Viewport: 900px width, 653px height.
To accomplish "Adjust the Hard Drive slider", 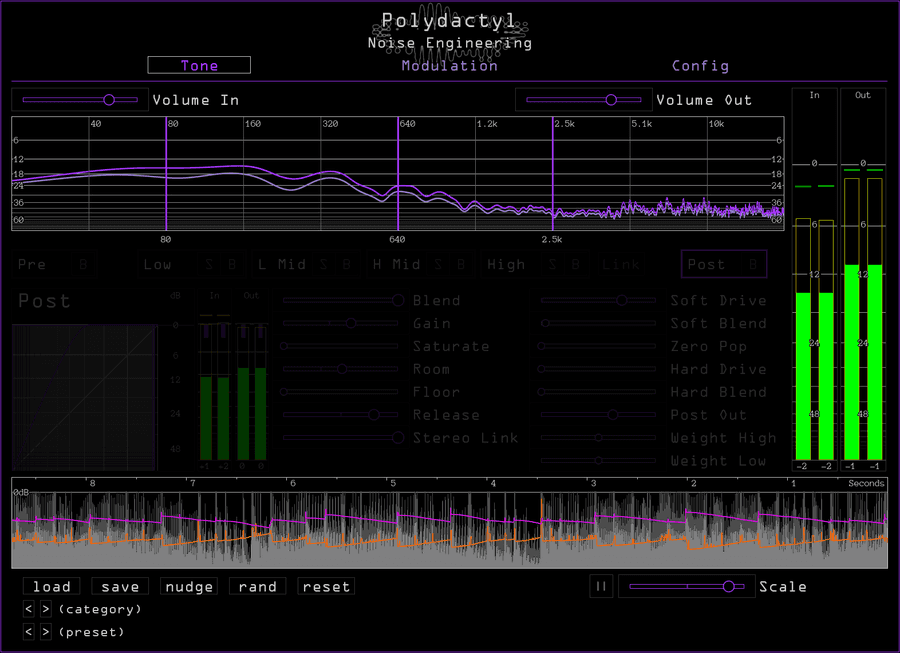I will [598, 369].
